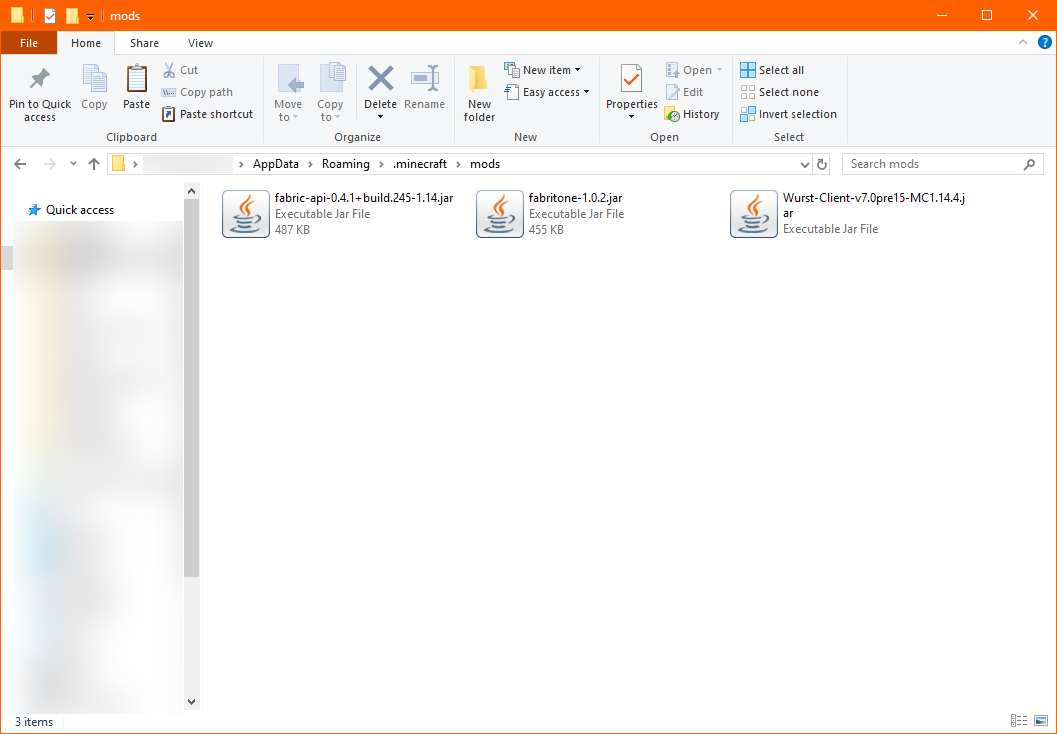Screen dimensions: 1057x734
Task: Click the Cut scissors icon
Action: 169,70
